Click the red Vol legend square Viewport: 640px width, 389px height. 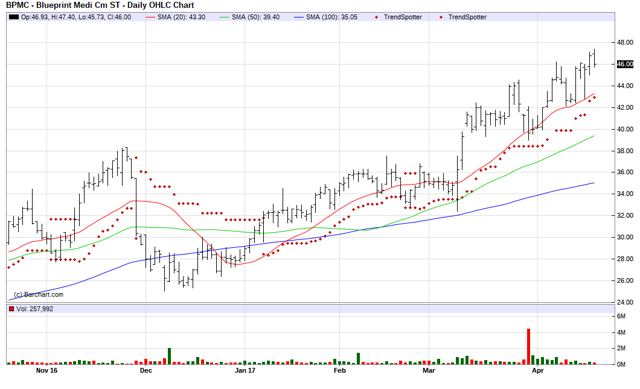(x=11, y=309)
